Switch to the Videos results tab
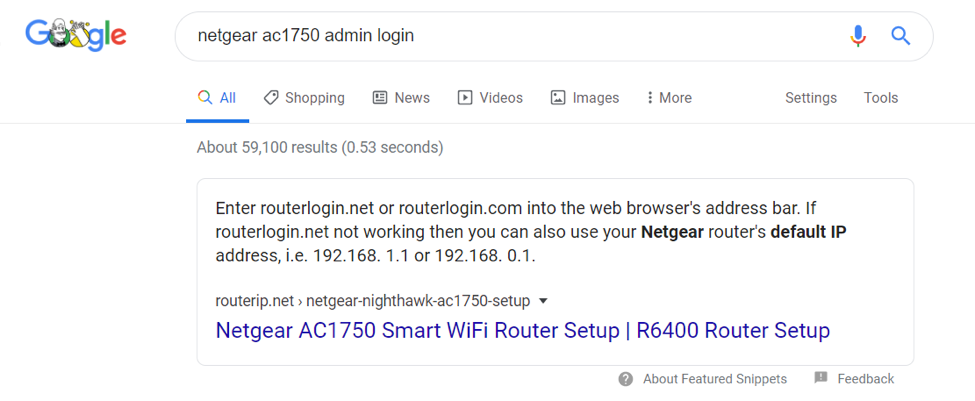 coord(490,98)
